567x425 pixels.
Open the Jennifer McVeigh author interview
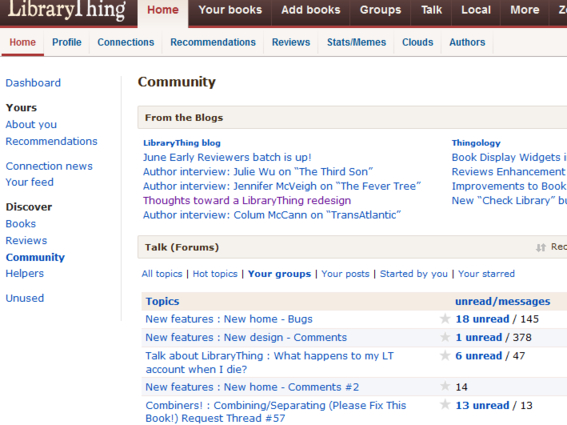(x=282, y=186)
